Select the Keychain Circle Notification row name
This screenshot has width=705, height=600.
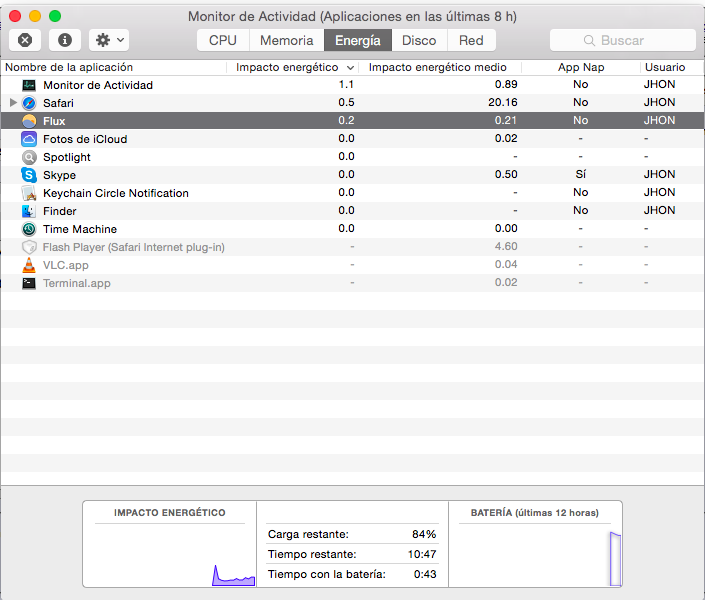pyautogui.click(x=116, y=193)
